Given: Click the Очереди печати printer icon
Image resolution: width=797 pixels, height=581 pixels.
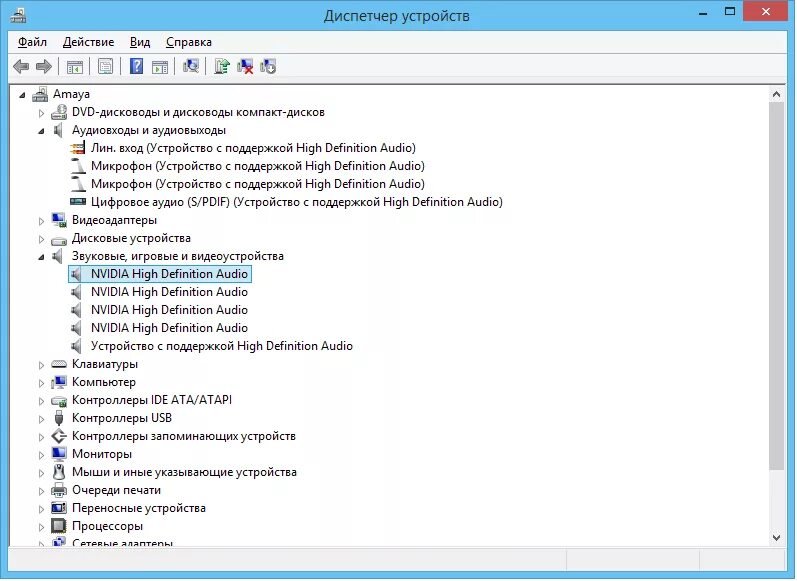Looking at the screenshot, I should pyautogui.click(x=59, y=491).
